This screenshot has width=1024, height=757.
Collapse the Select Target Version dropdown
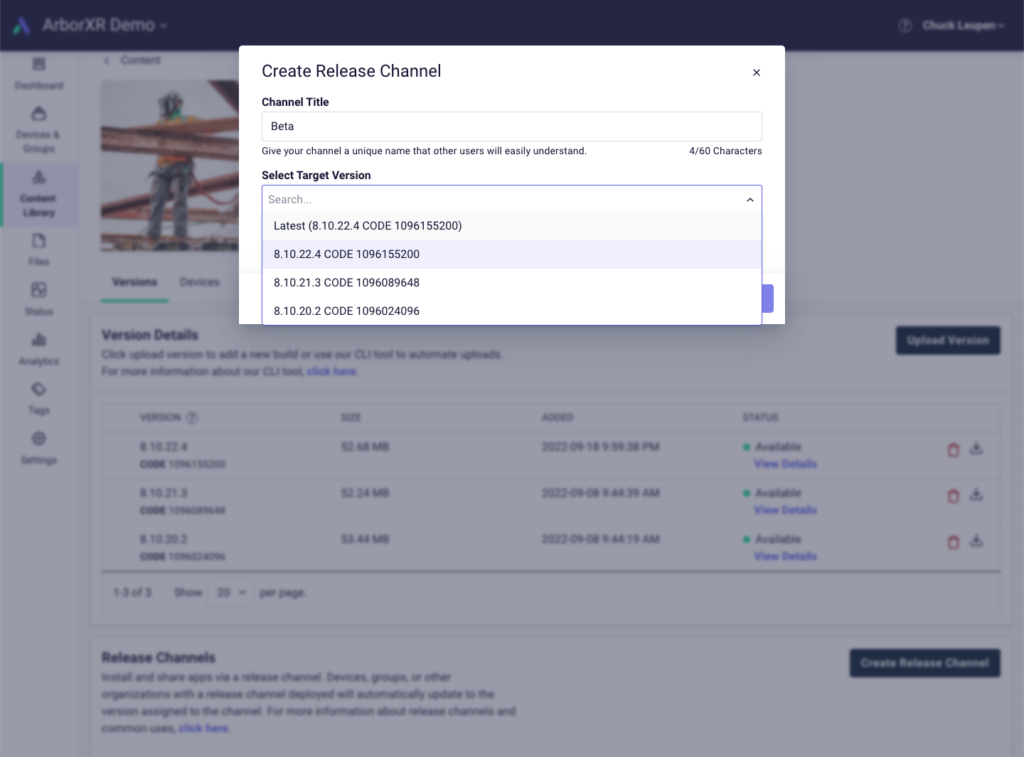[750, 199]
